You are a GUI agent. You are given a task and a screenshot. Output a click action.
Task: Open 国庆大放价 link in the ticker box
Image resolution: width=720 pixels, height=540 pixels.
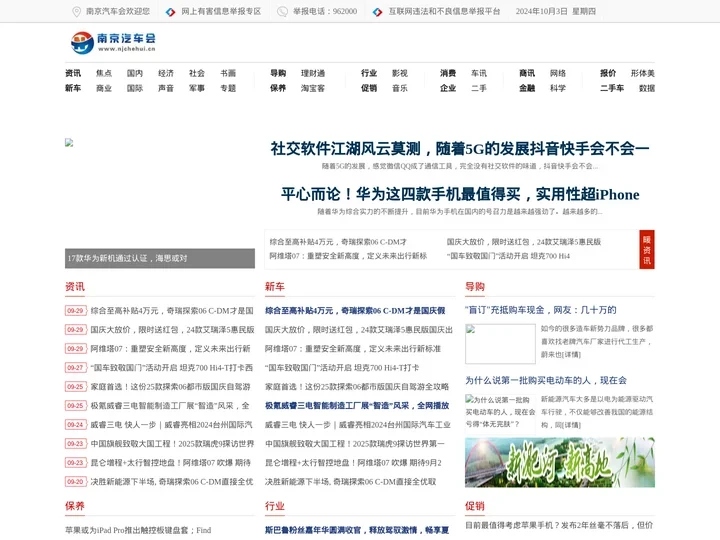point(523,242)
